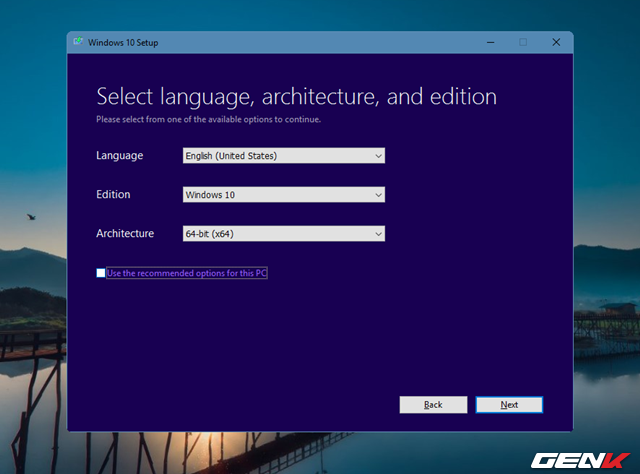The width and height of the screenshot is (640, 474).
Task: Open the Edition dropdown showing Windows 10
Action: pyautogui.click(x=284, y=195)
